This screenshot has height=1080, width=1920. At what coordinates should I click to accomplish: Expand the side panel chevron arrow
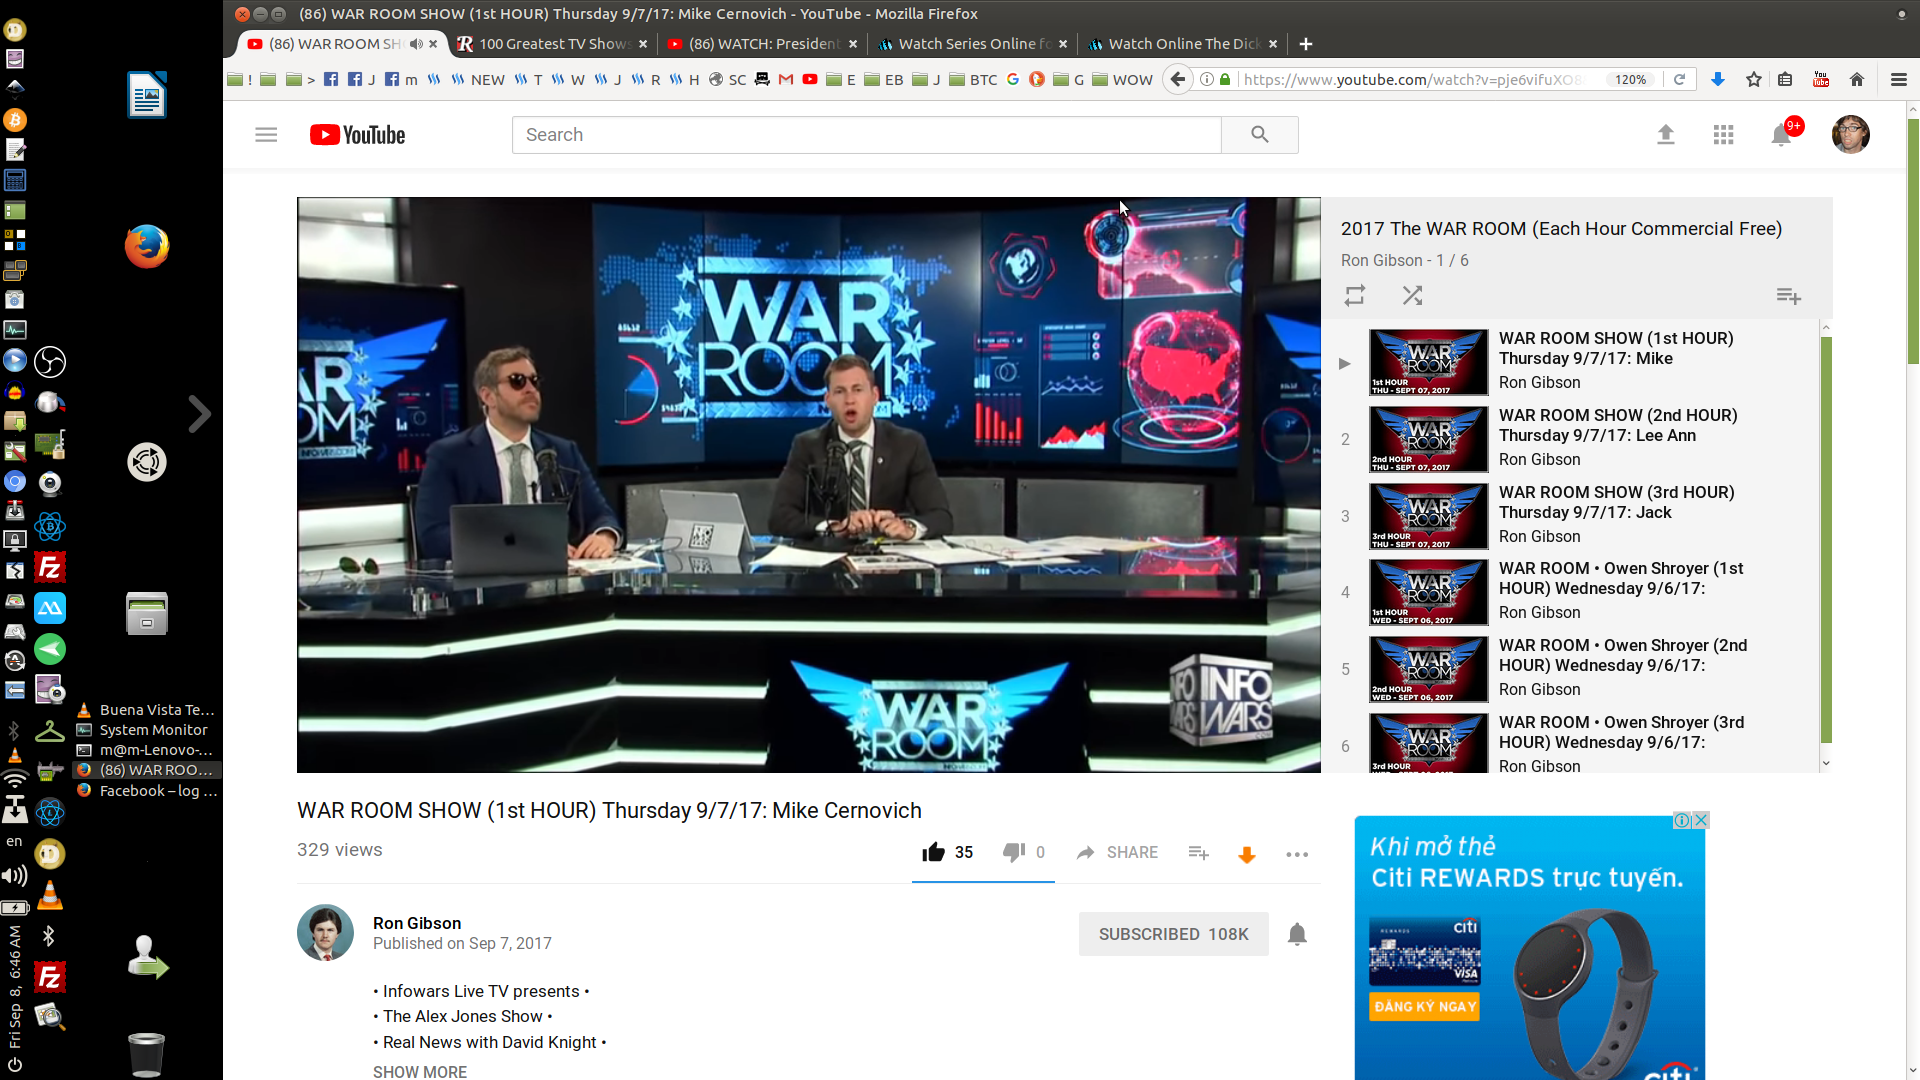pyautogui.click(x=200, y=414)
